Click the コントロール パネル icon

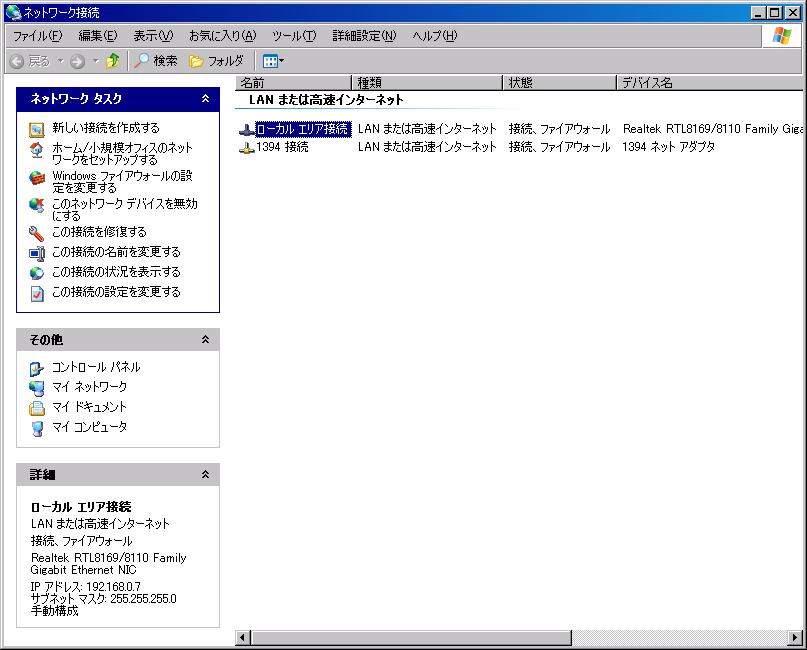pos(37,368)
